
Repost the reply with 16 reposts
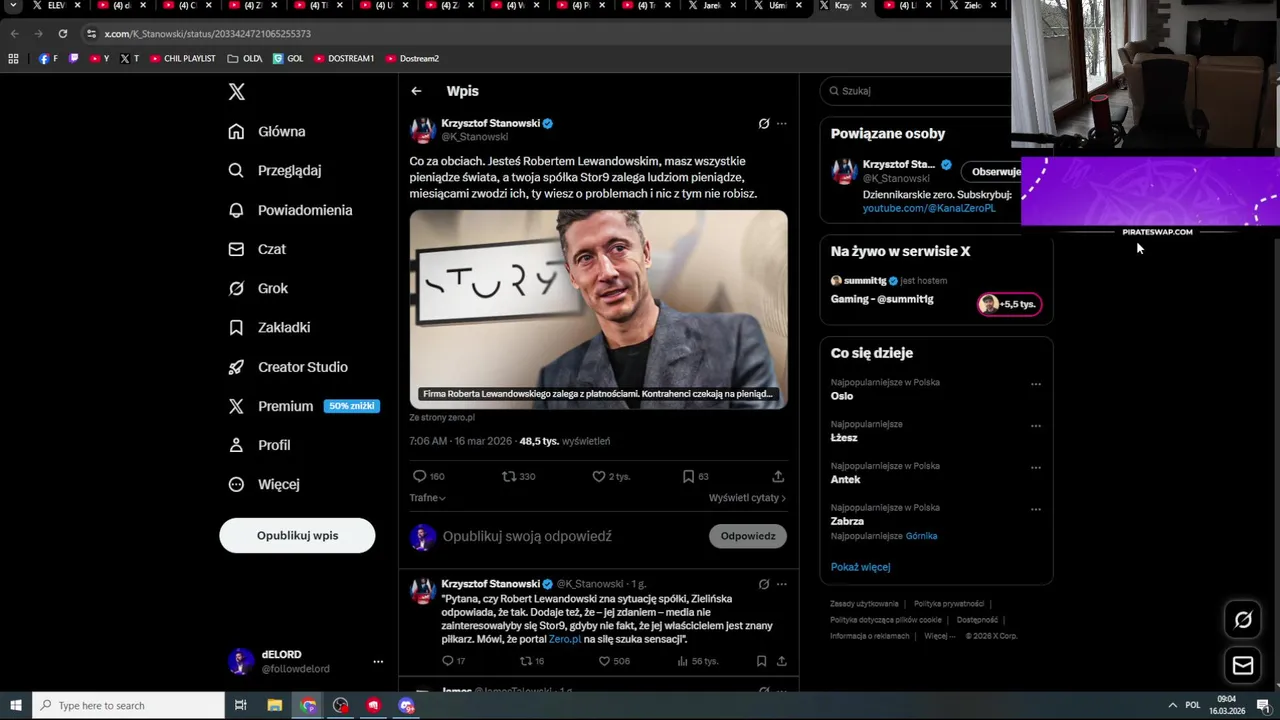tap(532, 661)
